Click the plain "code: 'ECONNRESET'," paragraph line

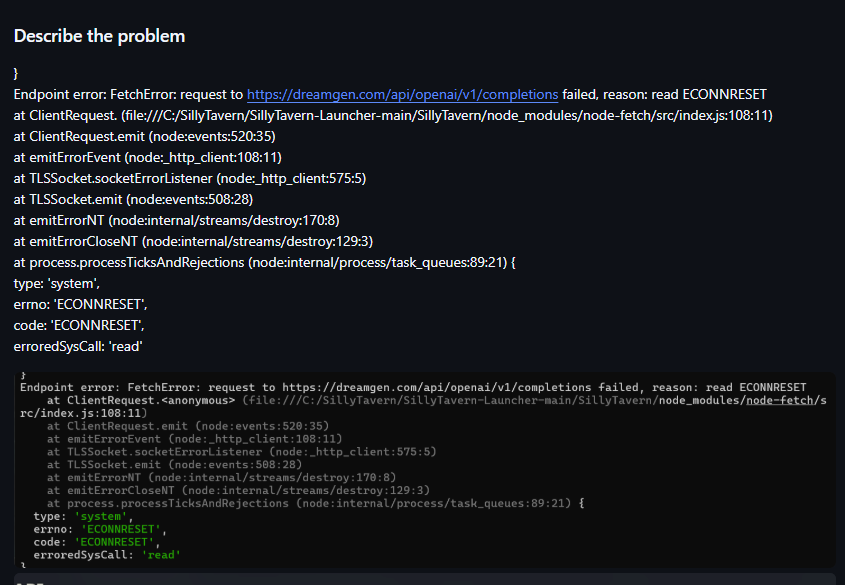pos(79,325)
